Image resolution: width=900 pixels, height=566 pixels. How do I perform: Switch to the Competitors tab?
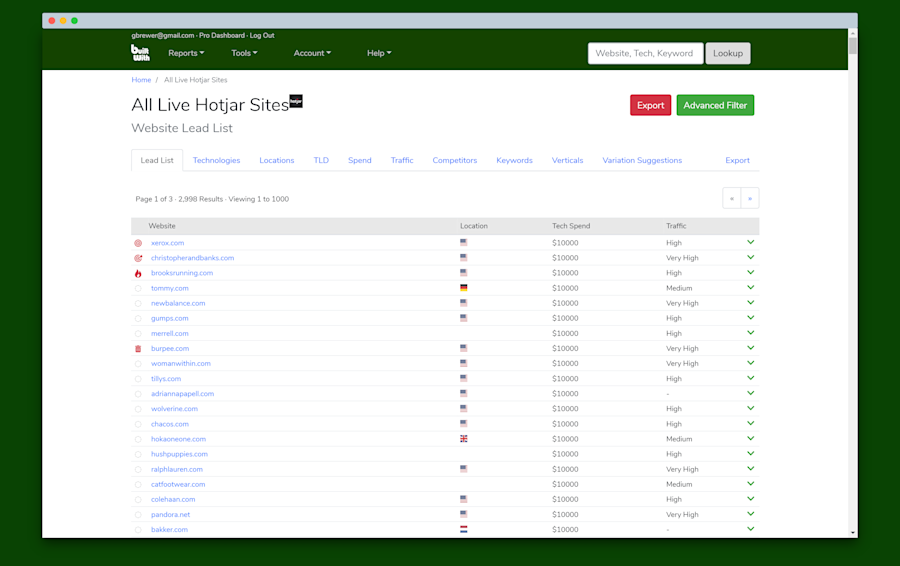click(x=455, y=160)
